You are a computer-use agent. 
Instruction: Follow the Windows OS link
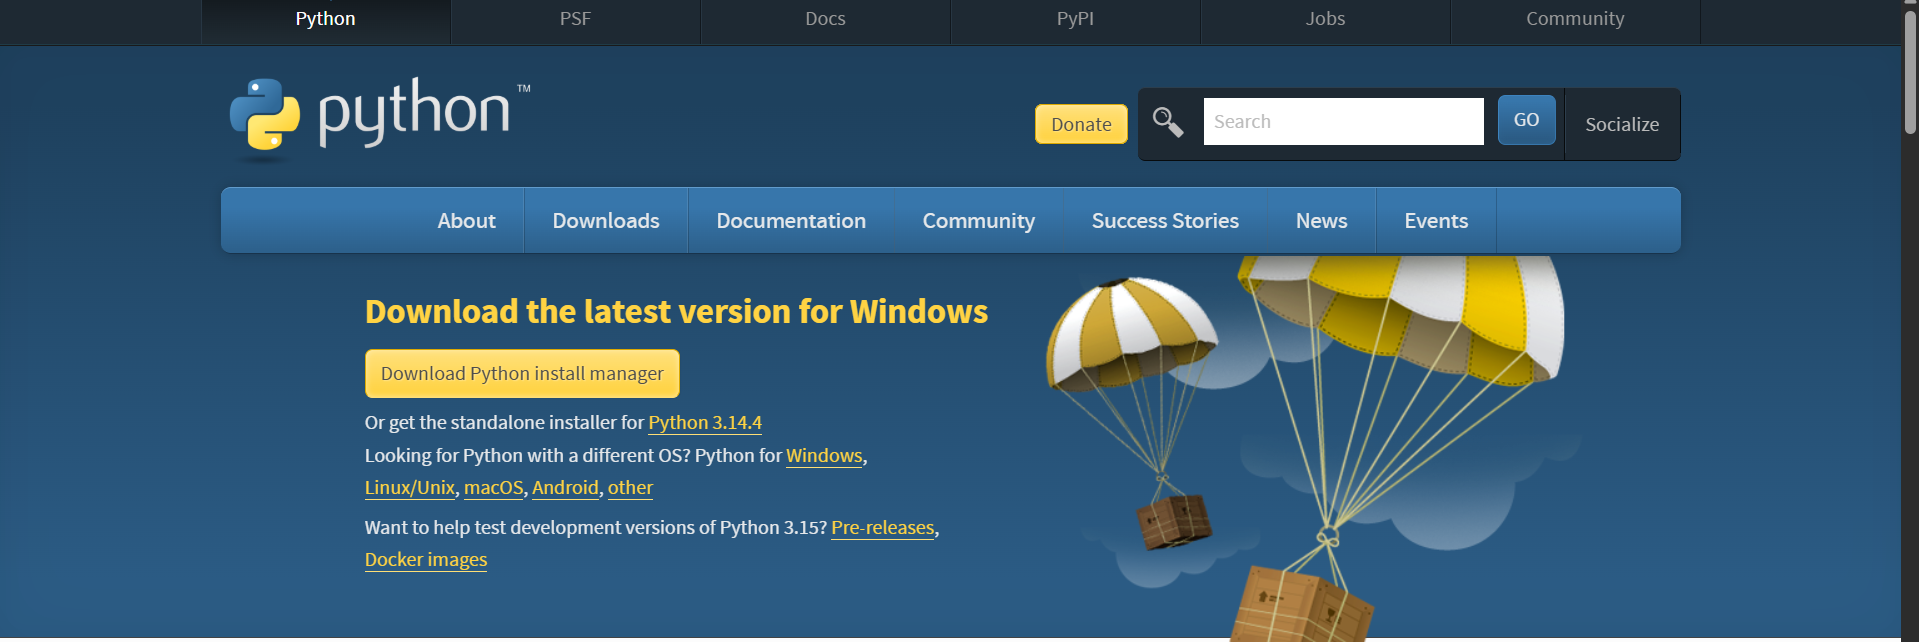(x=824, y=455)
